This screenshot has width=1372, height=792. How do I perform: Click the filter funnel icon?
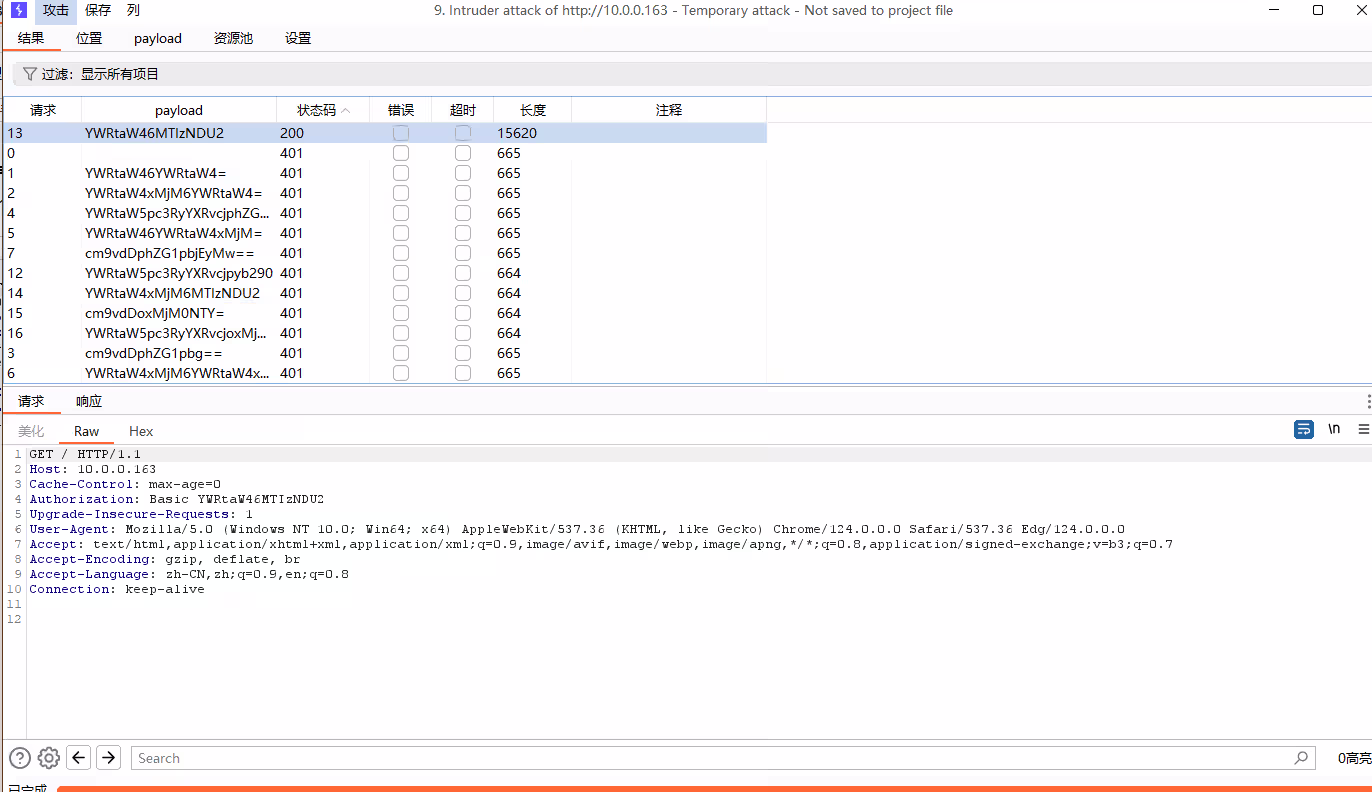pos(29,74)
